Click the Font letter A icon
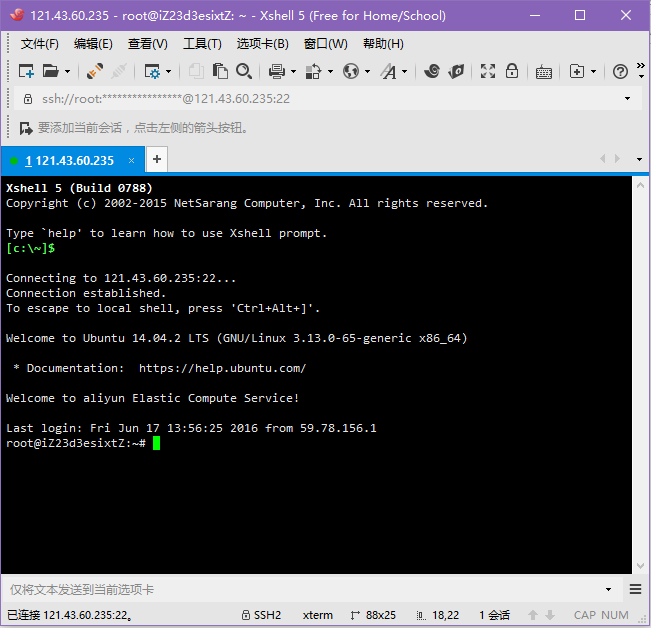 pos(389,71)
